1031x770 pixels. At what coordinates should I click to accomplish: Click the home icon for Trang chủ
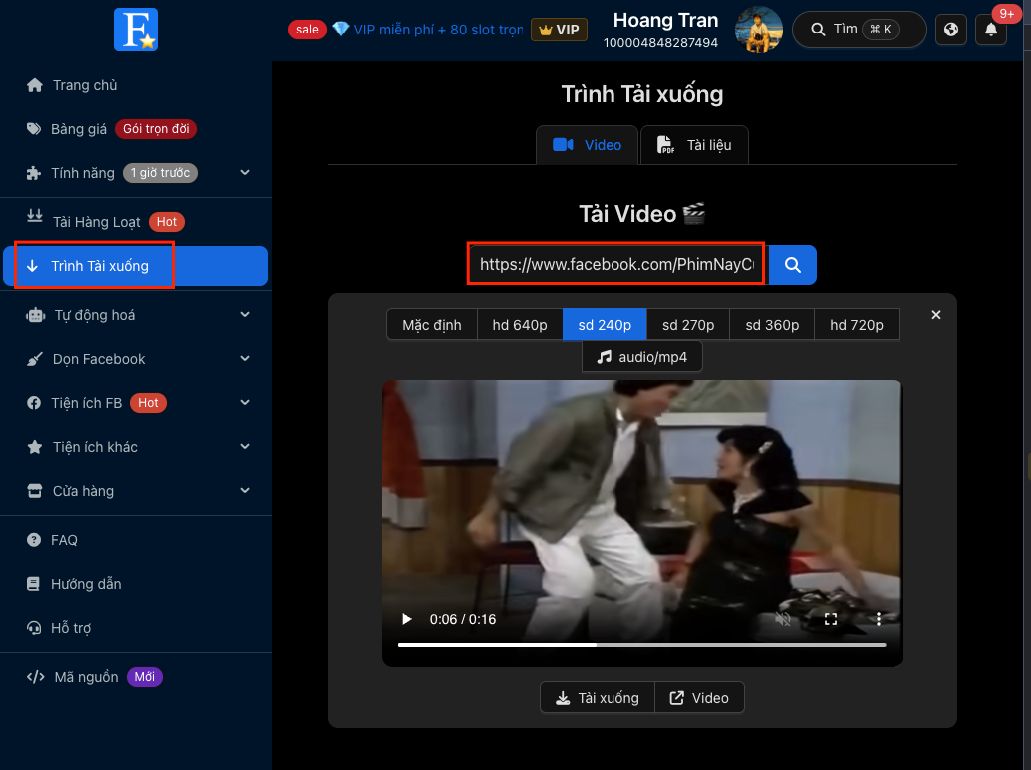point(34,85)
